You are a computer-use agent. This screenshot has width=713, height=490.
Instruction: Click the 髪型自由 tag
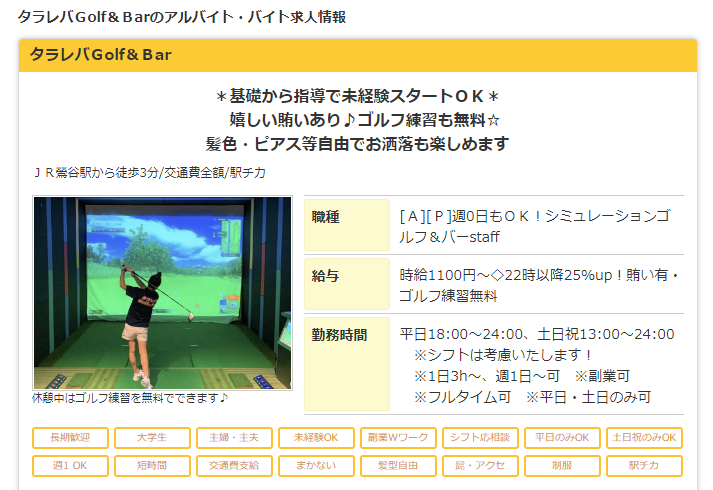click(398, 466)
